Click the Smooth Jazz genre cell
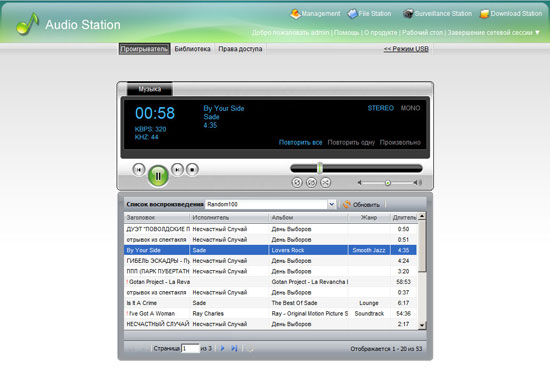The image size is (550, 372). [x=369, y=250]
